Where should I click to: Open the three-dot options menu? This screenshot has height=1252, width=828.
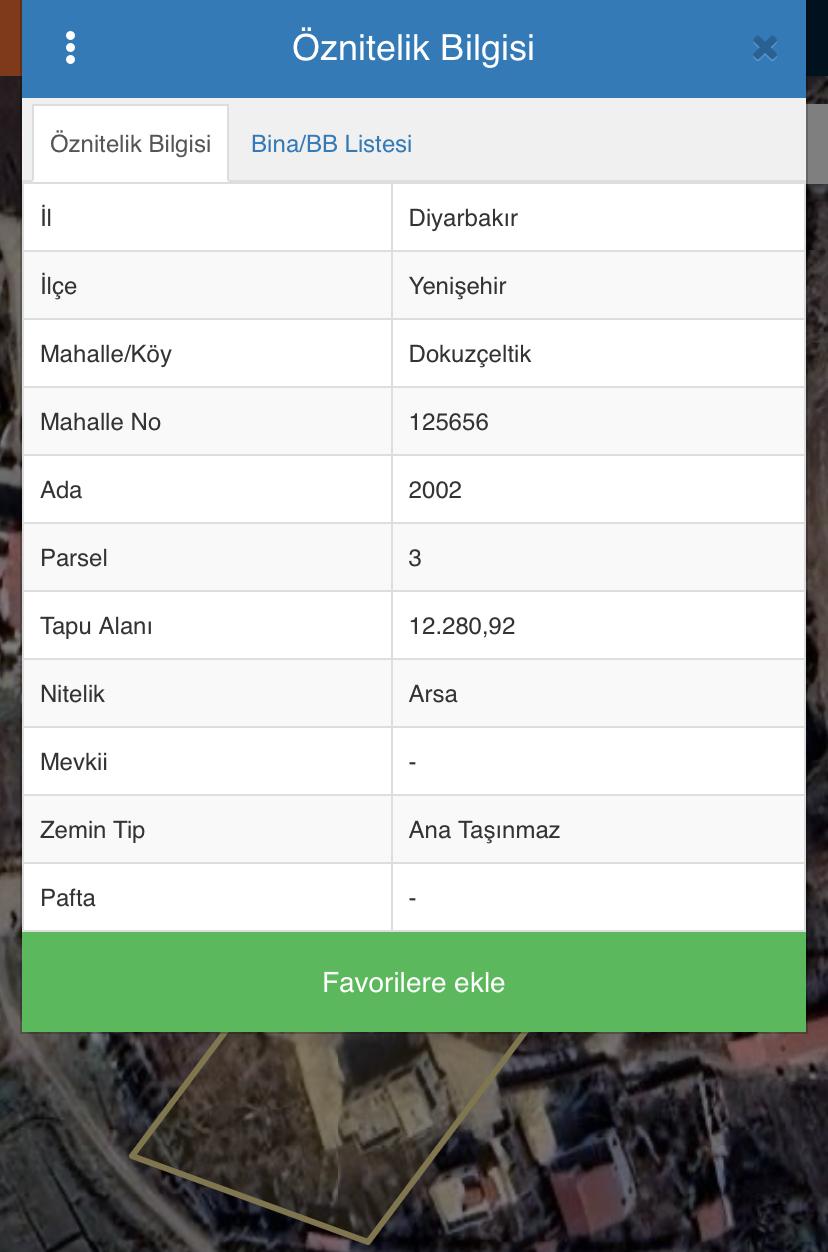click(x=70, y=47)
